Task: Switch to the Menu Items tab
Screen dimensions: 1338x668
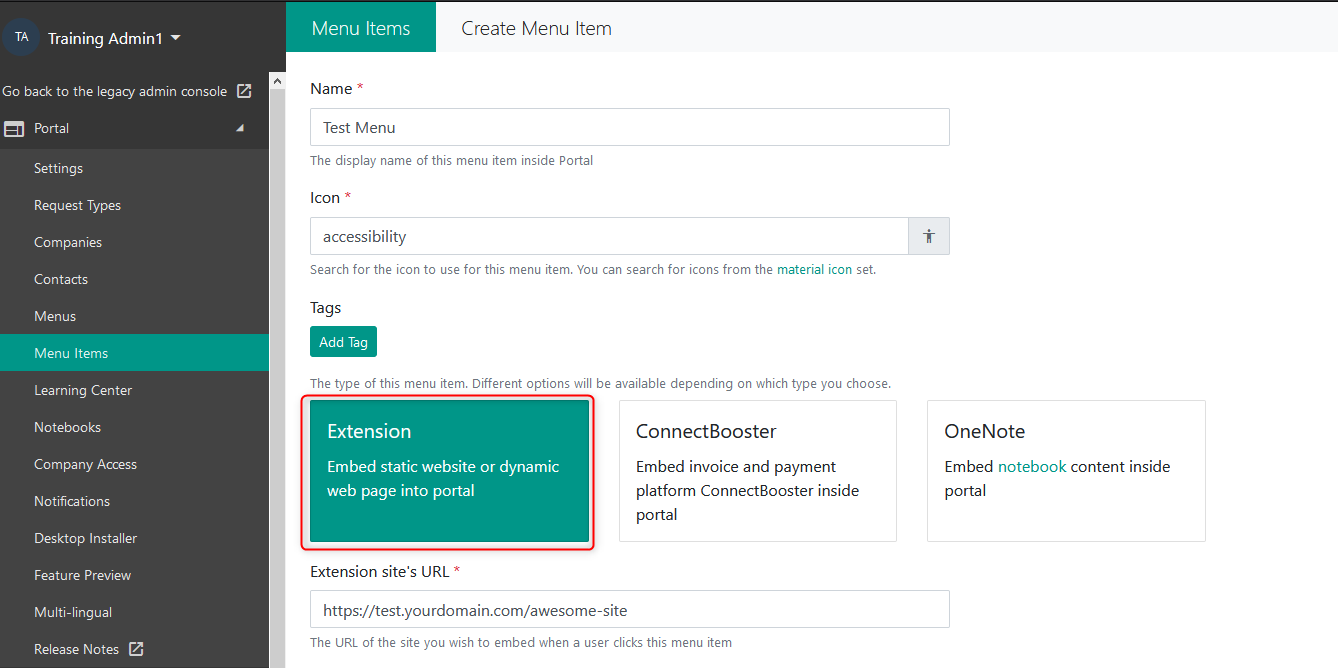Action: [x=361, y=28]
